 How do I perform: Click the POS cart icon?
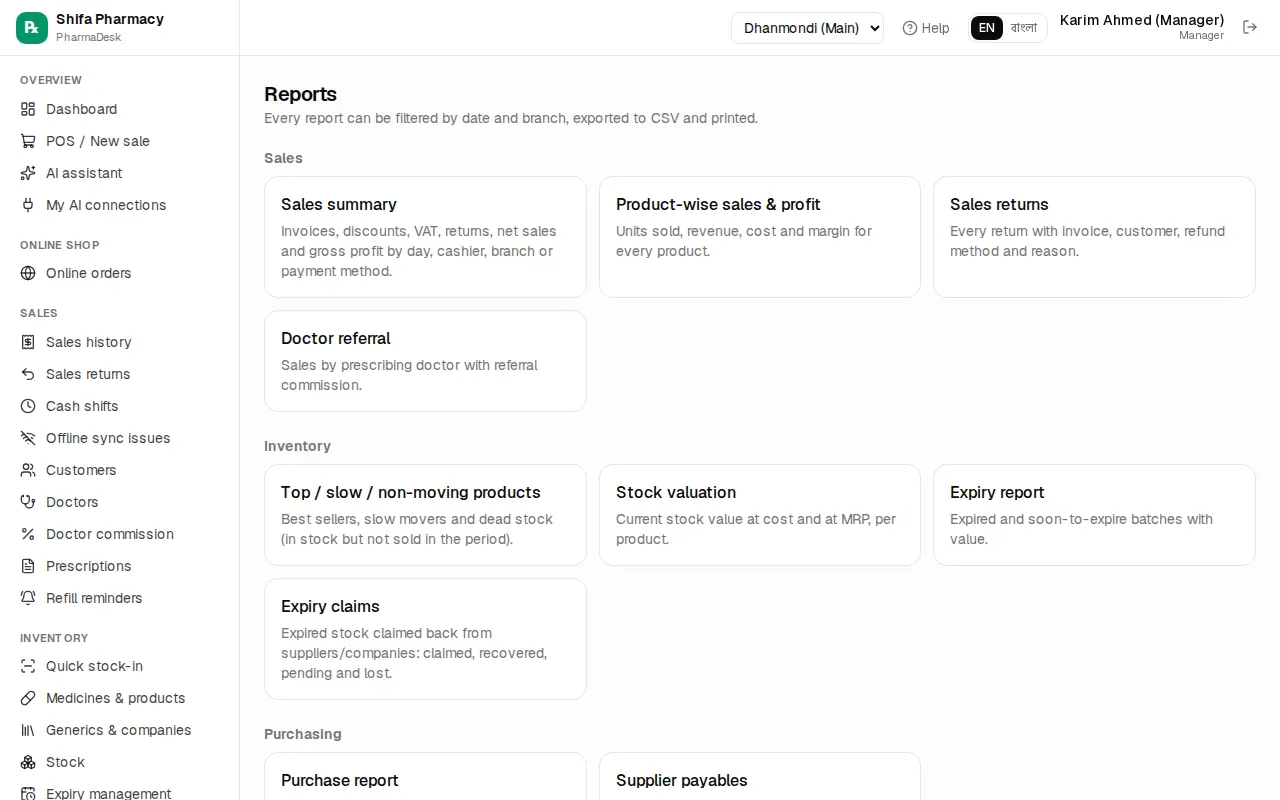(28, 141)
